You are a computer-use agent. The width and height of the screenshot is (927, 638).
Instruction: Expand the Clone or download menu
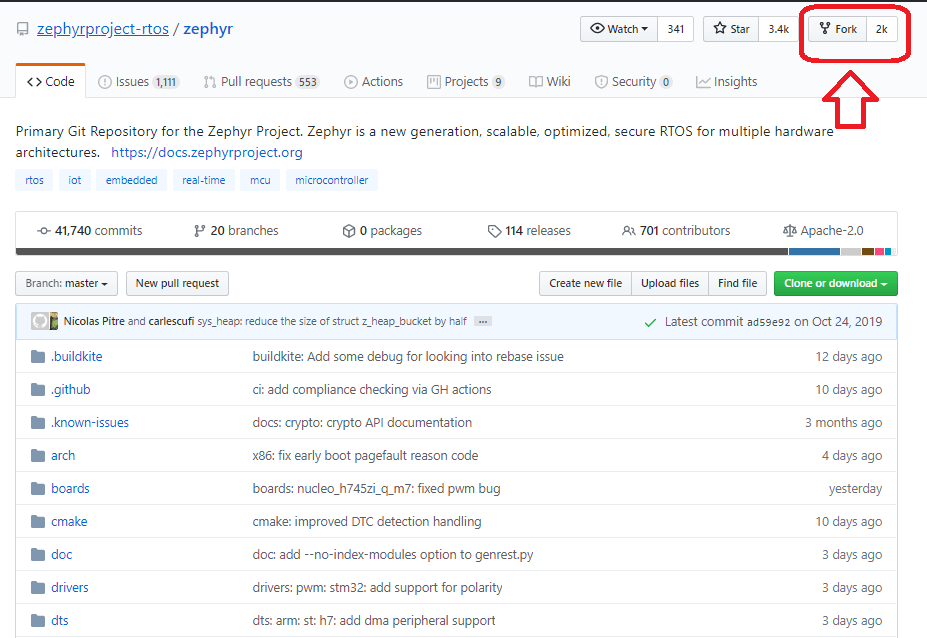(835, 283)
